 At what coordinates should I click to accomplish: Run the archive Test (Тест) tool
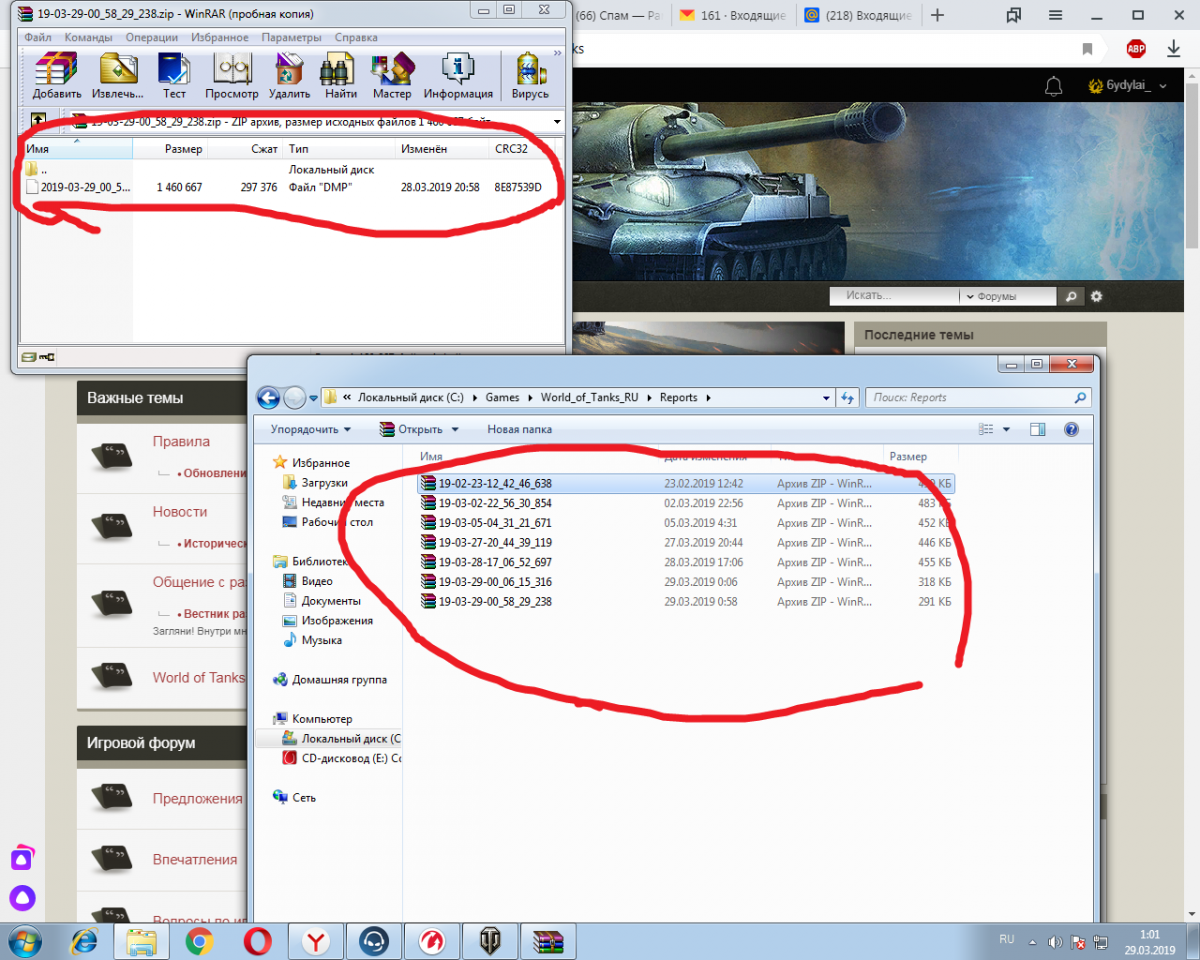point(174,74)
